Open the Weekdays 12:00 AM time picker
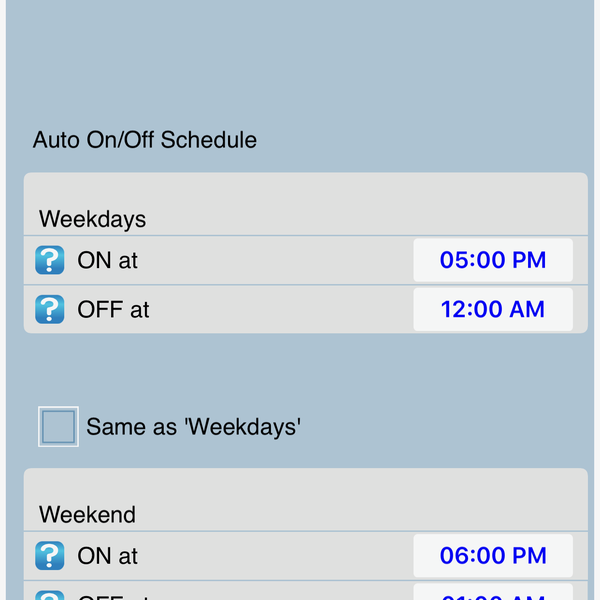The image size is (600, 600). [493, 310]
